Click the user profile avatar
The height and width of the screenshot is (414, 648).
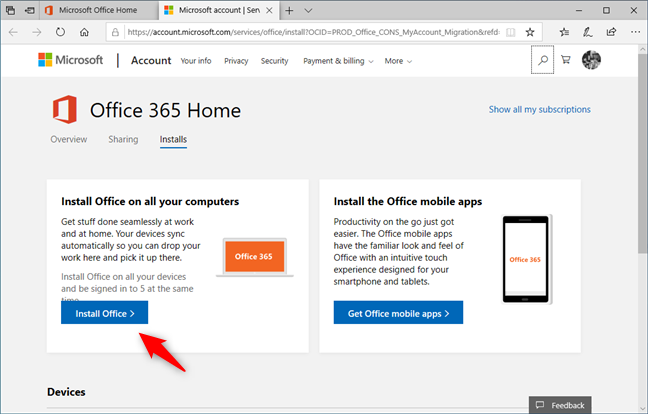tap(592, 60)
